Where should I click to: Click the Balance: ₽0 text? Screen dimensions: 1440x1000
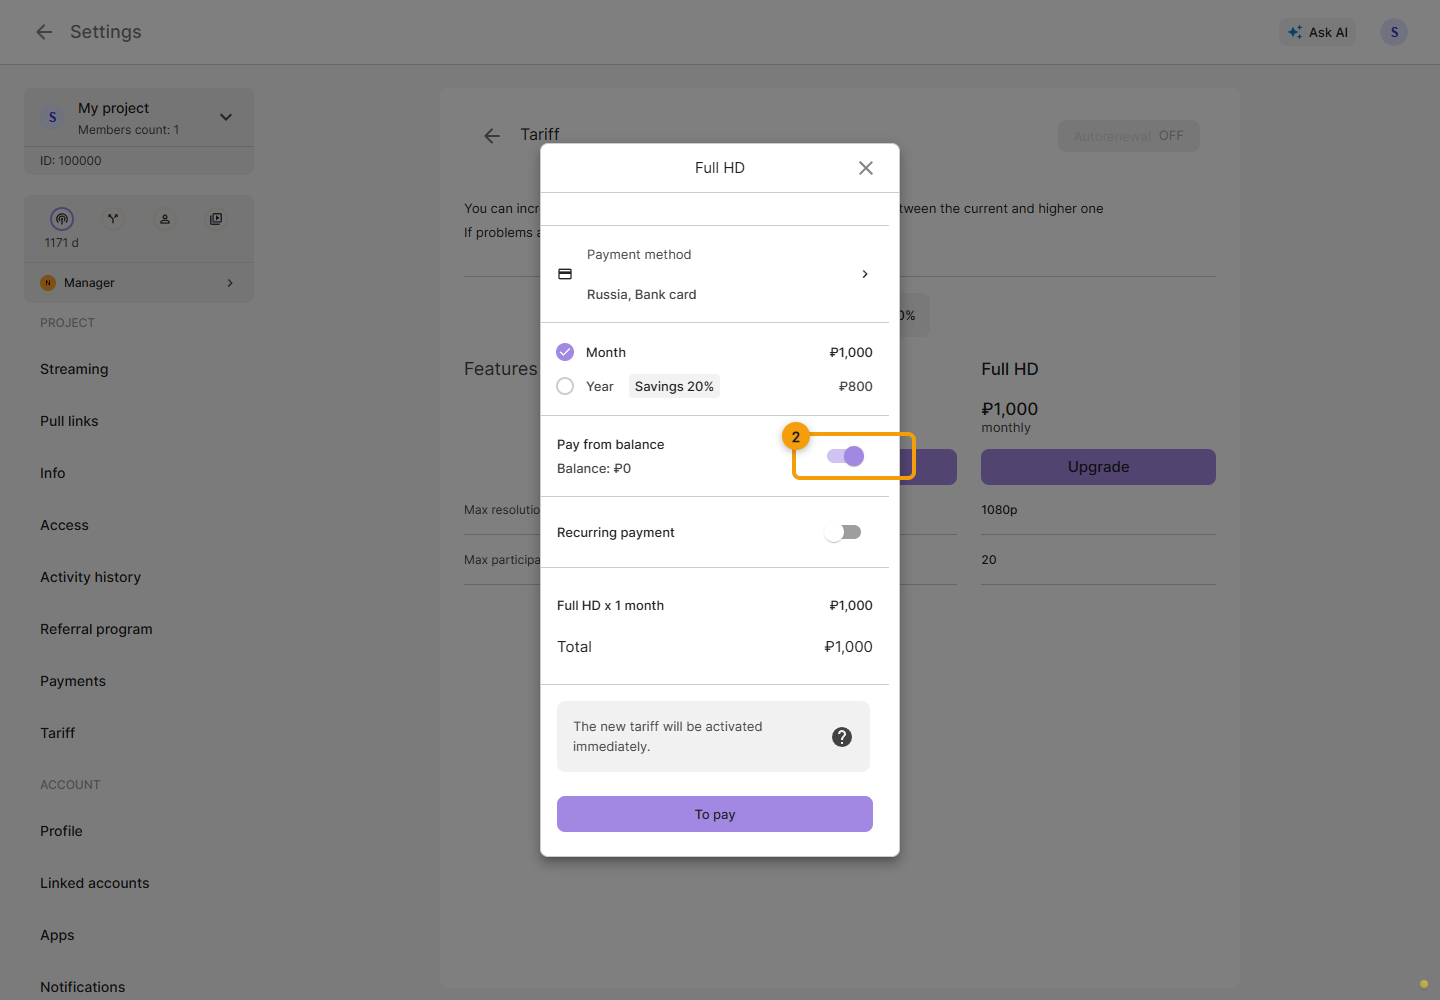pos(594,469)
